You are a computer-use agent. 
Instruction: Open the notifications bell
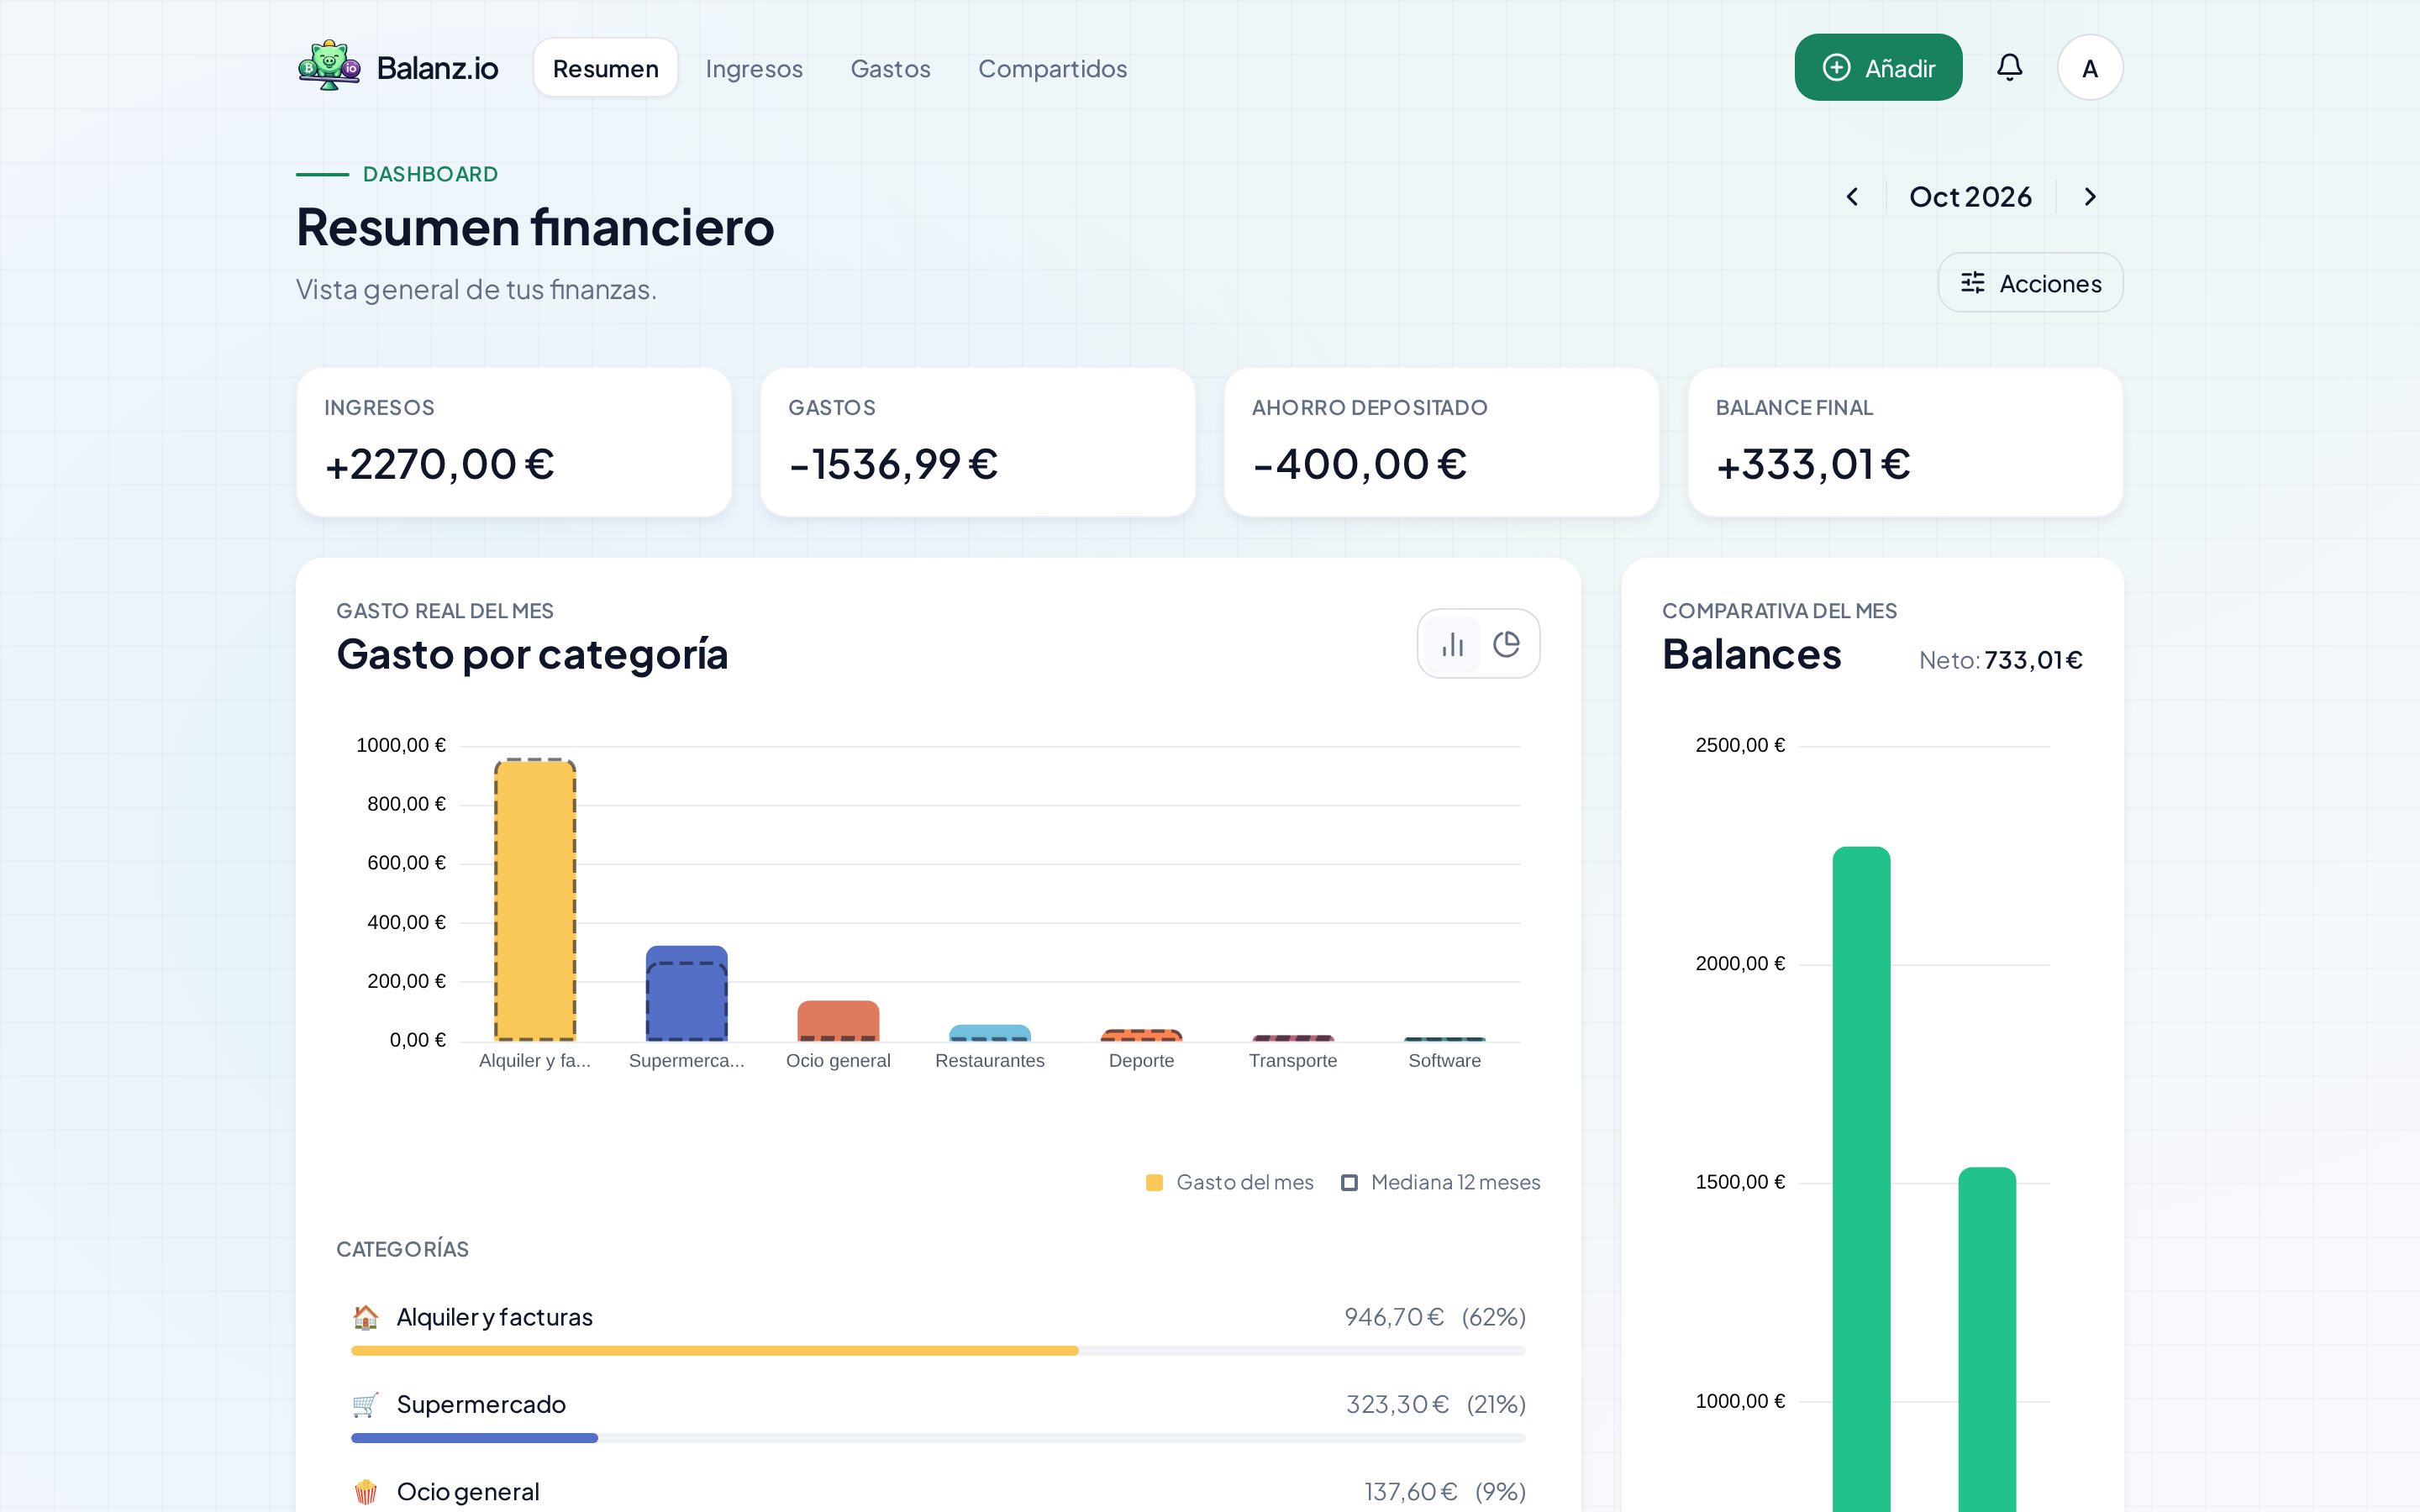pyautogui.click(x=2009, y=67)
